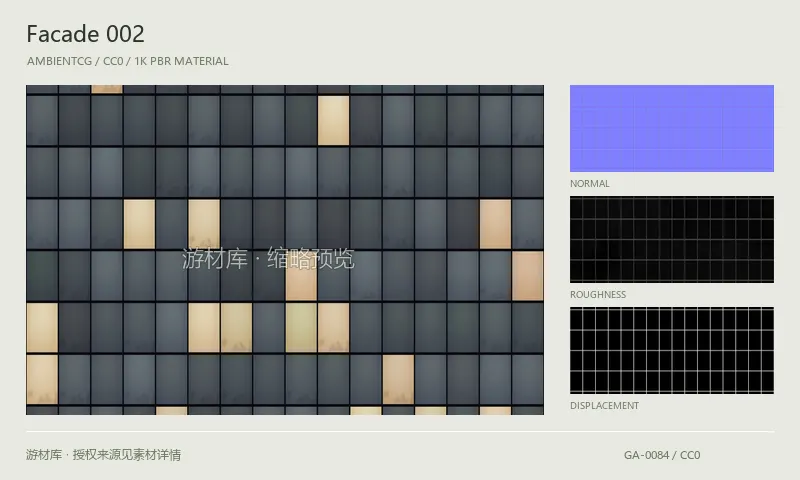Click the DISPLACEMENT label
The image size is (800, 480).
click(x=605, y=406)
